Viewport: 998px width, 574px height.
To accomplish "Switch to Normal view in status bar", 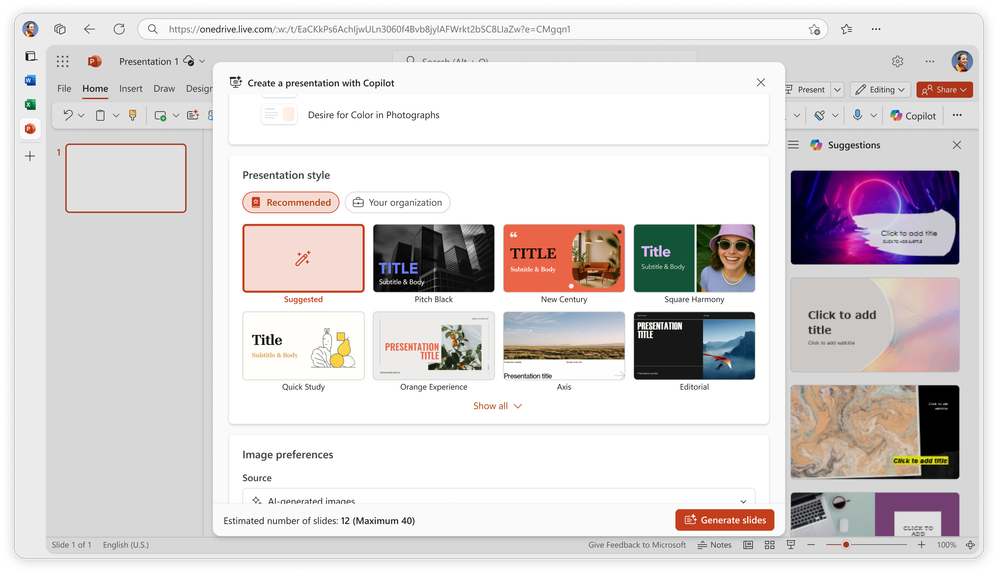I will tap(748, 545).
